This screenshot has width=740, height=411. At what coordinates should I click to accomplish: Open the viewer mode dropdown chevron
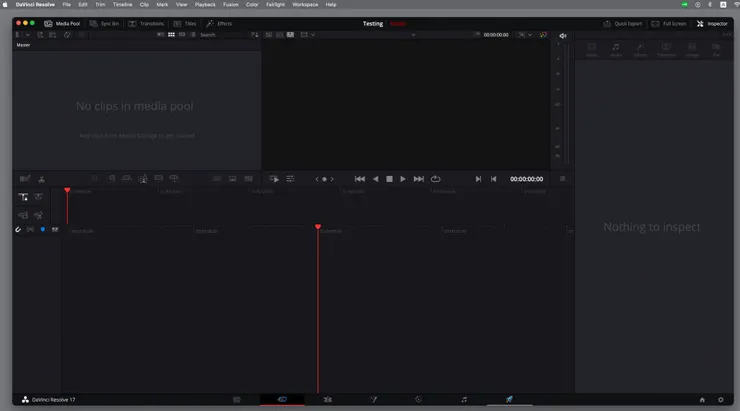click(313, 35)
